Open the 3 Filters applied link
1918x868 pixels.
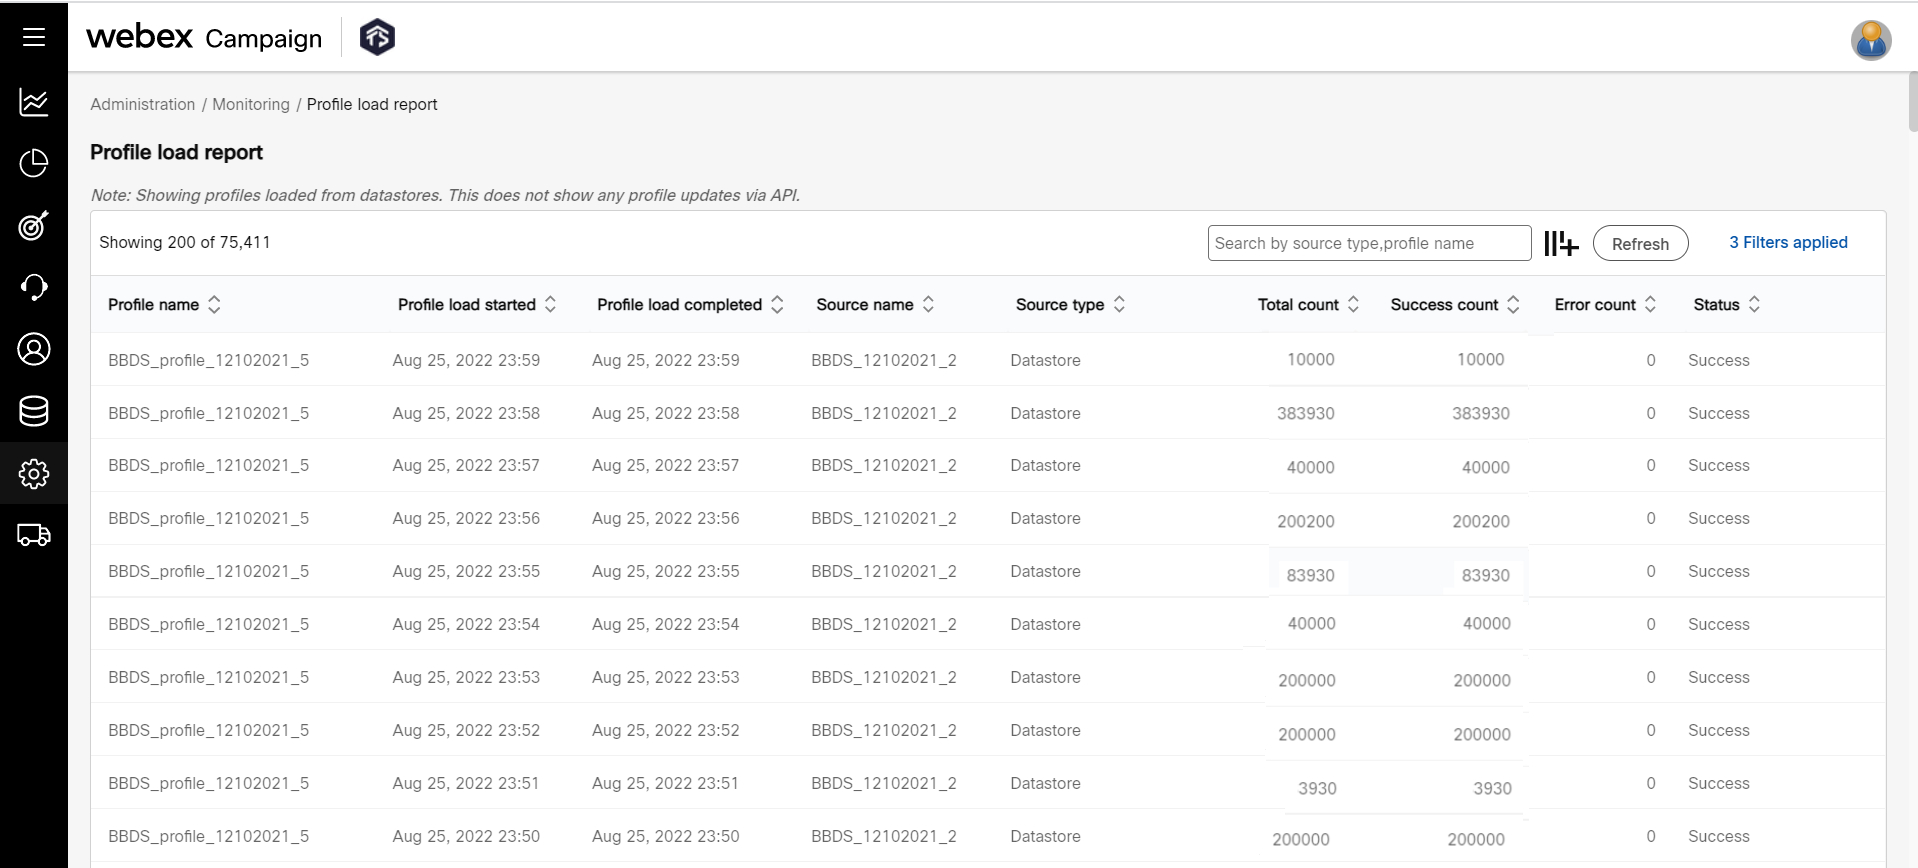pyautogui.click(x=1788, y=242)
